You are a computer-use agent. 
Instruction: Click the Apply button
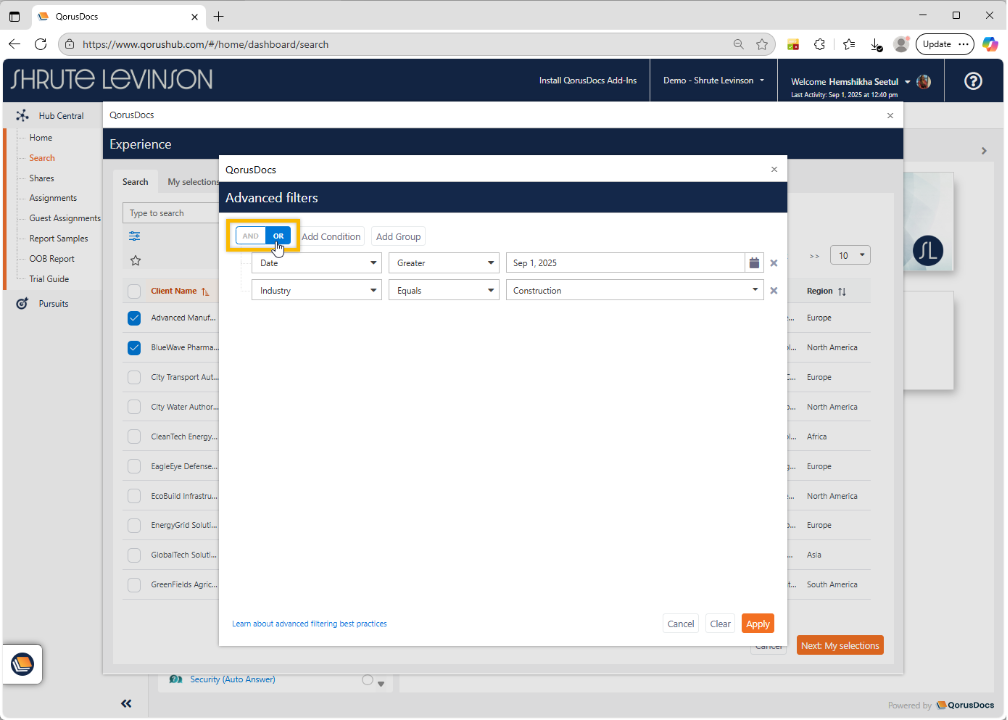[x=757, y=624]
